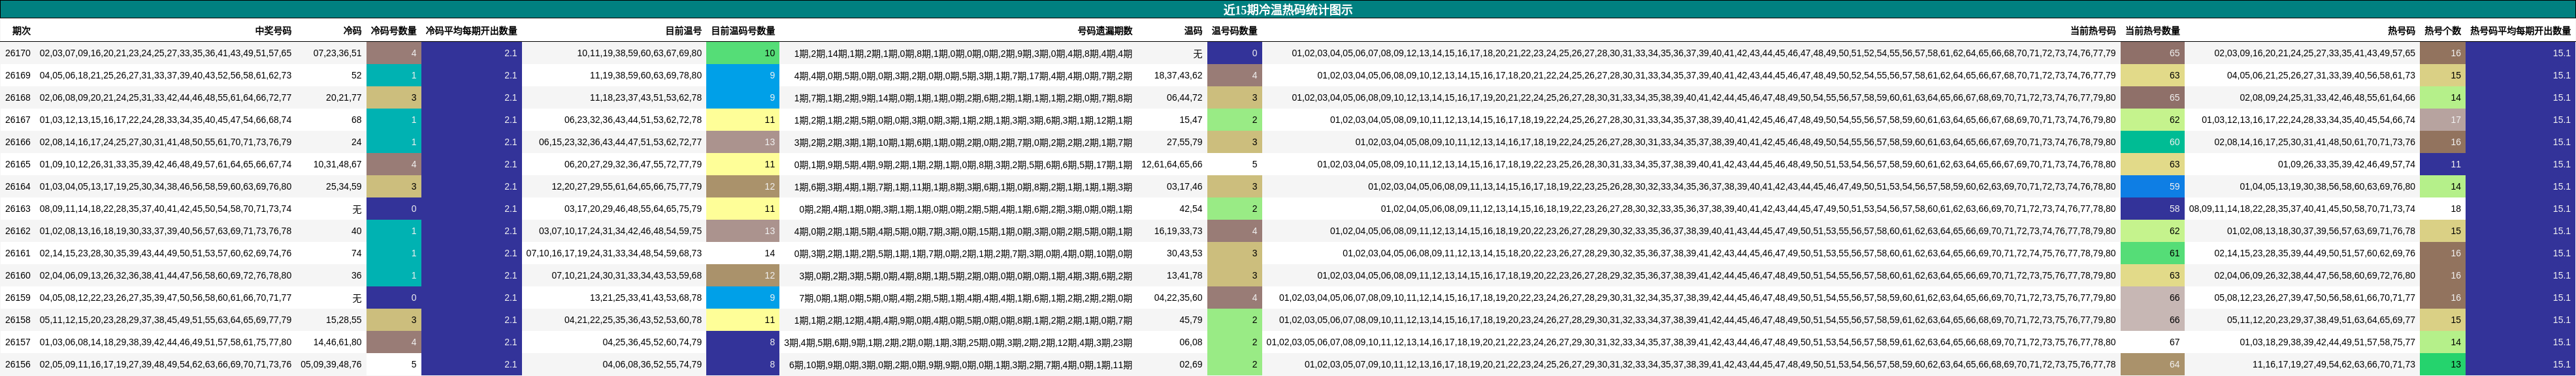Viewport: 2576px width, 376px height.
Task: Select period cell 26168
Action: point(17,98)
